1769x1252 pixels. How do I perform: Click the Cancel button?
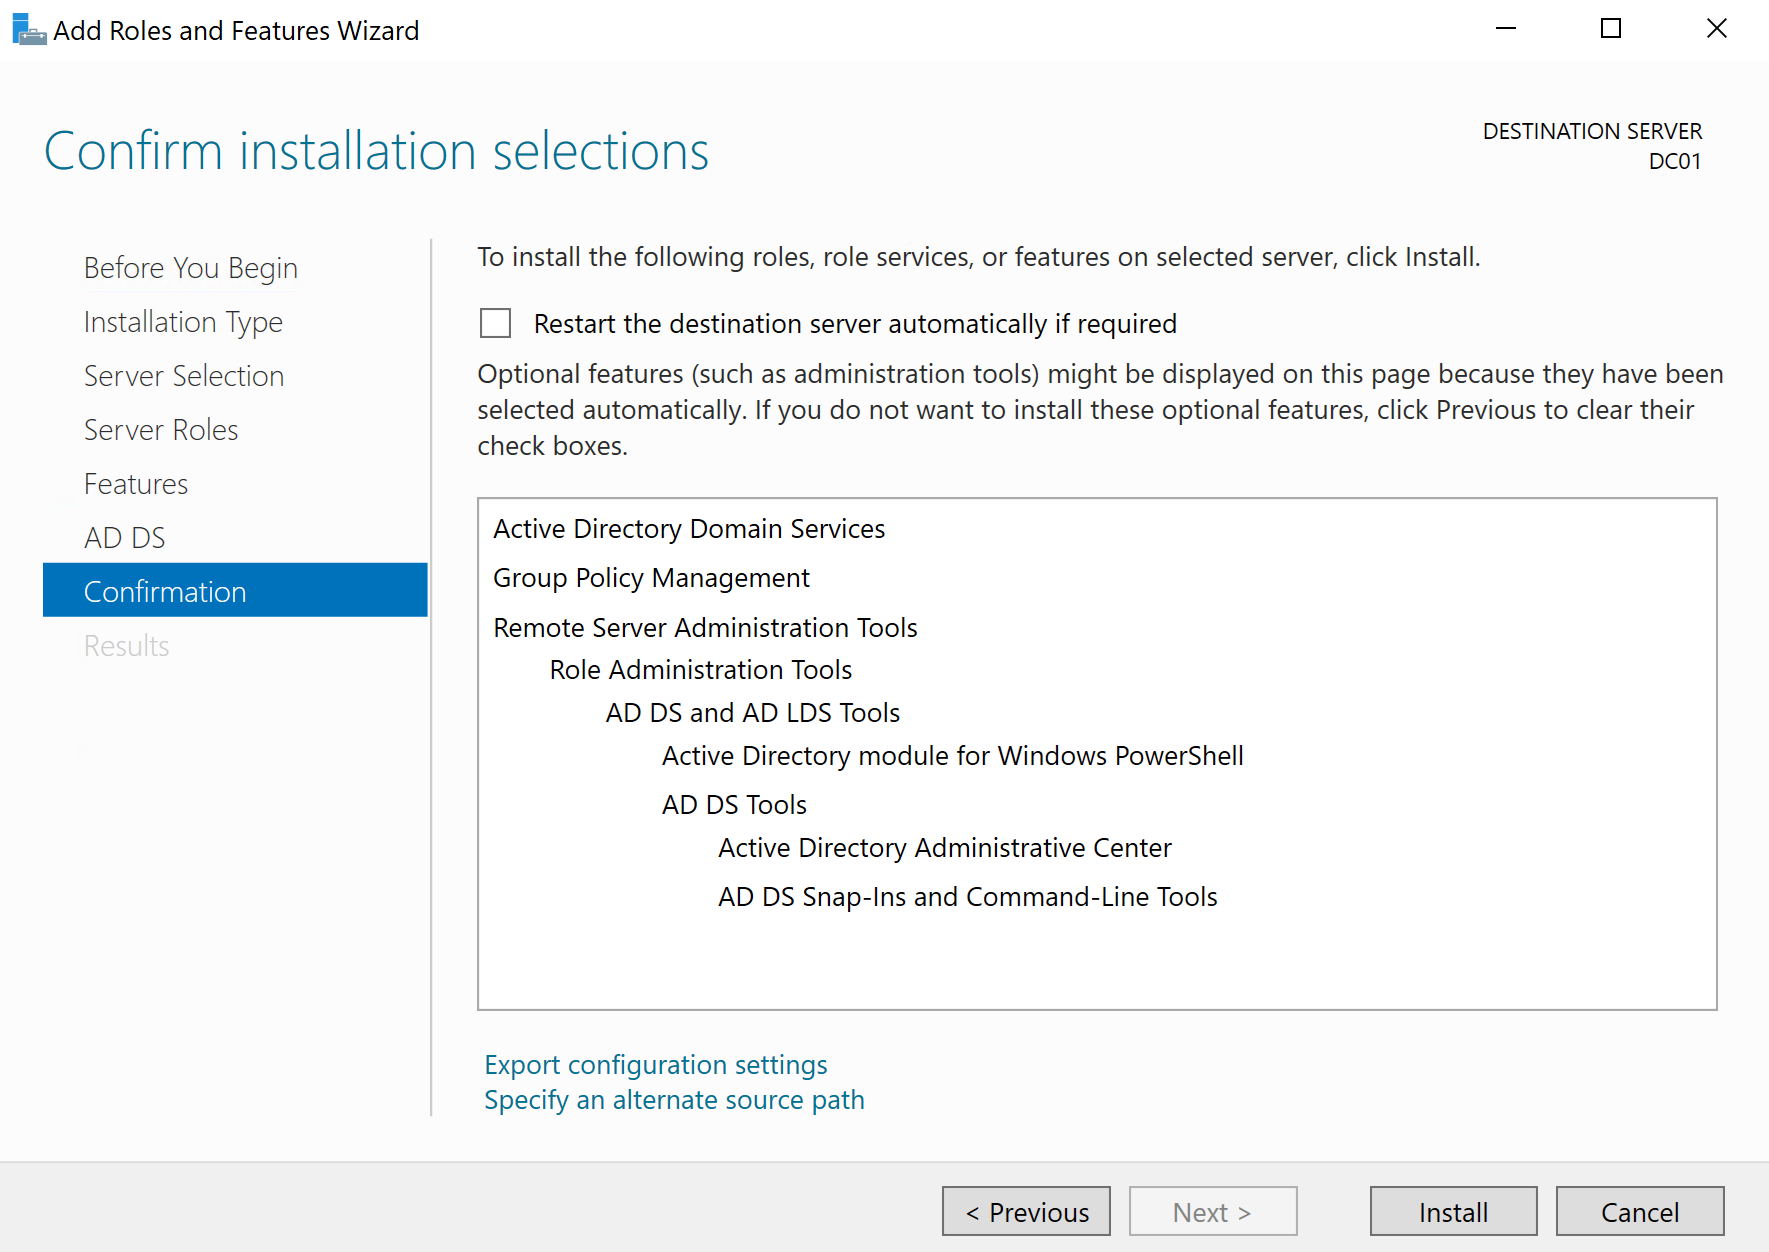coord(1639,1211)
